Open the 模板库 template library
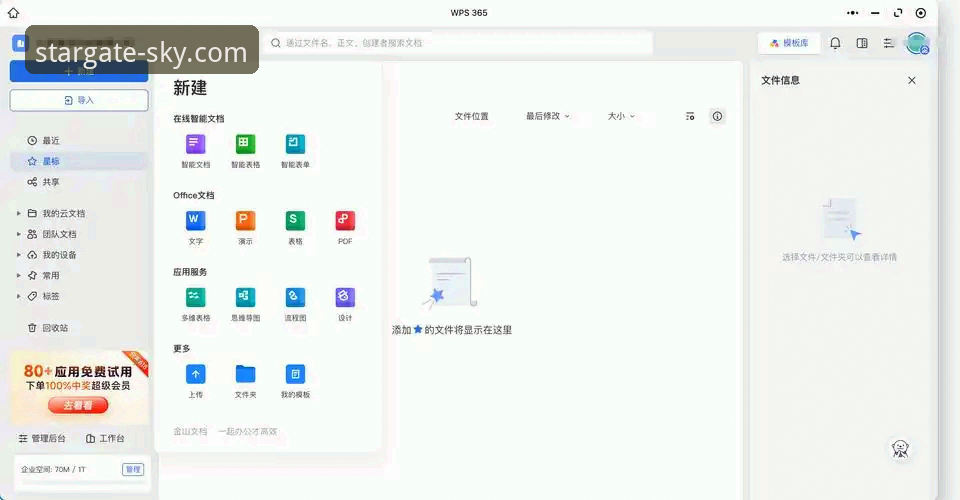 point(789,43)
